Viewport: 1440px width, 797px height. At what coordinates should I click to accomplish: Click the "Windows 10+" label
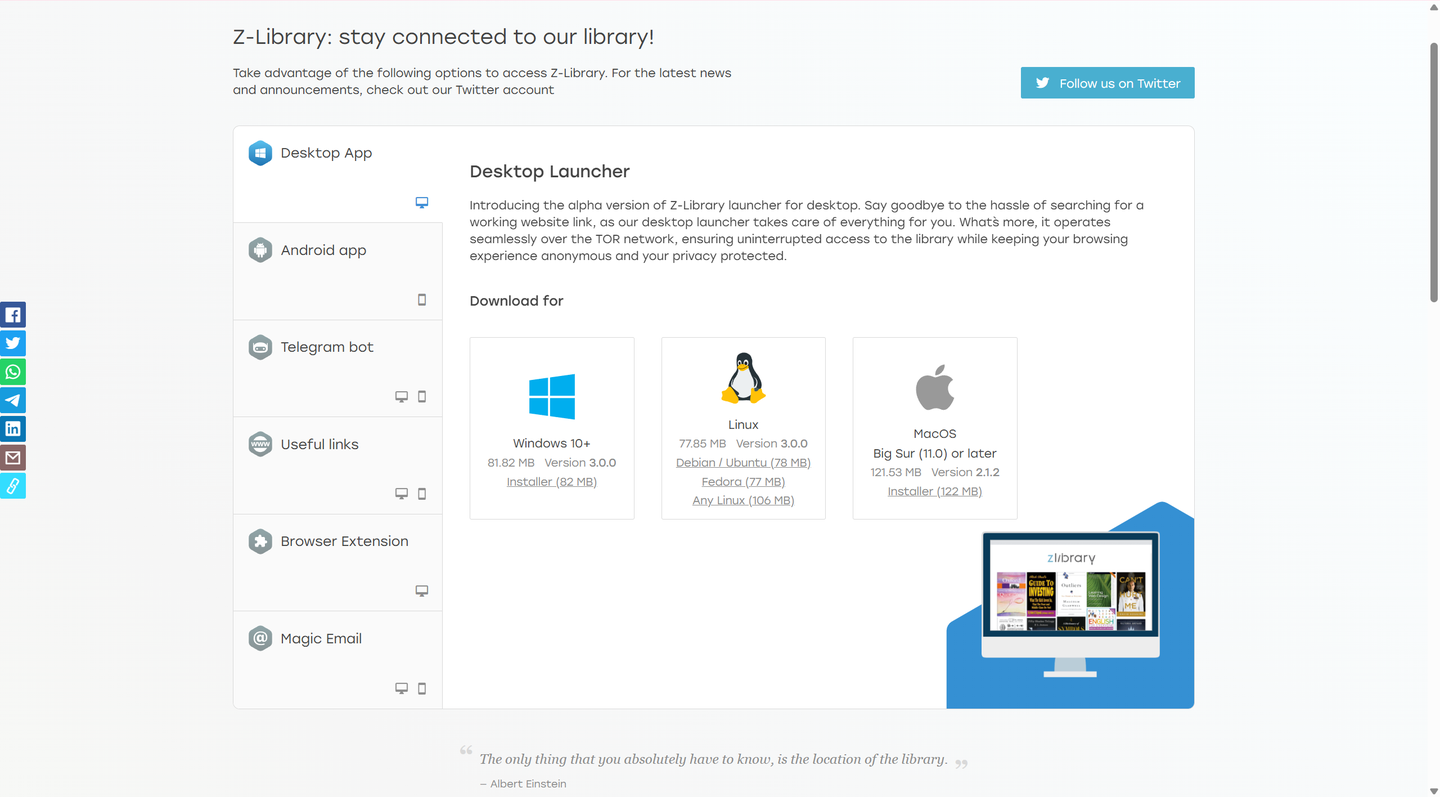tap(552, 444)
